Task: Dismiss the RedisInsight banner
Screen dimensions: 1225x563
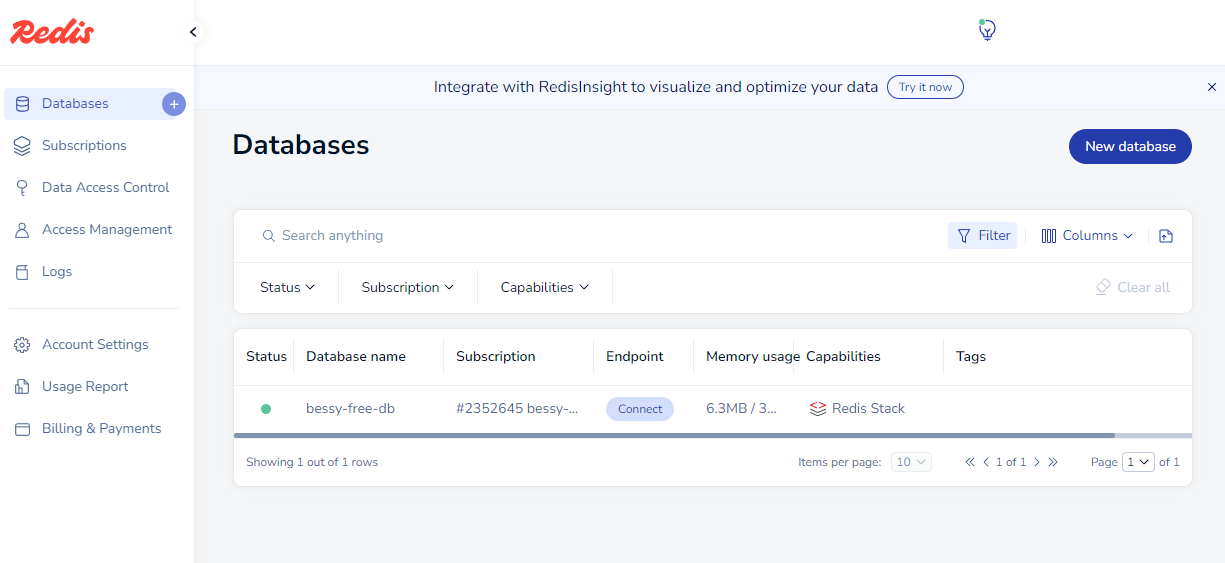Action: tap(1212, 87)
